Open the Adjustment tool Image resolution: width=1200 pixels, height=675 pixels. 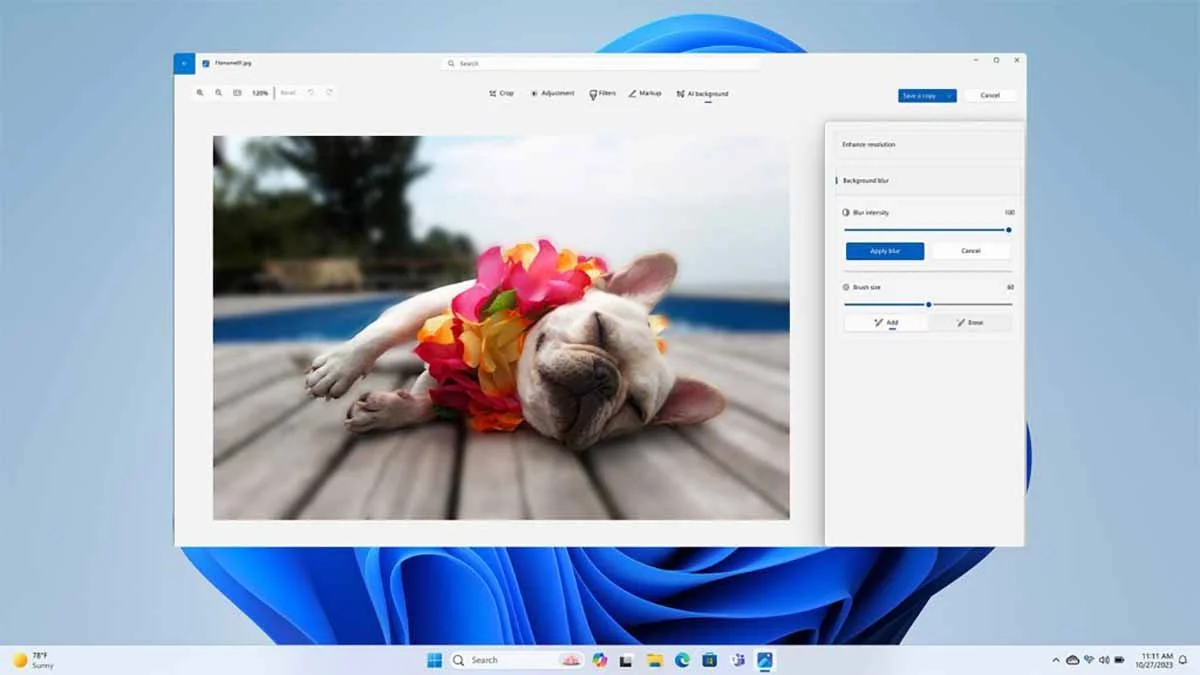click(x=552, y=93)
